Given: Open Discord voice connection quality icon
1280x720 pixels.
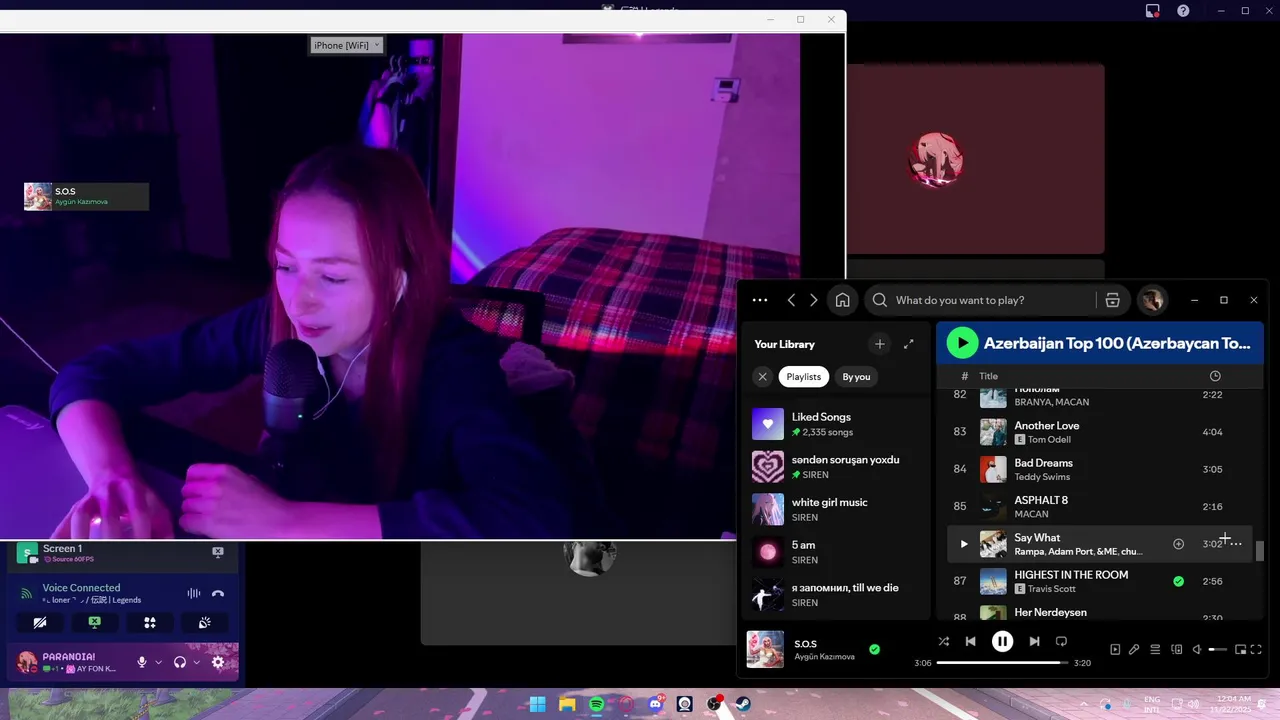Looking at the screenshot, I should (27, 593).
